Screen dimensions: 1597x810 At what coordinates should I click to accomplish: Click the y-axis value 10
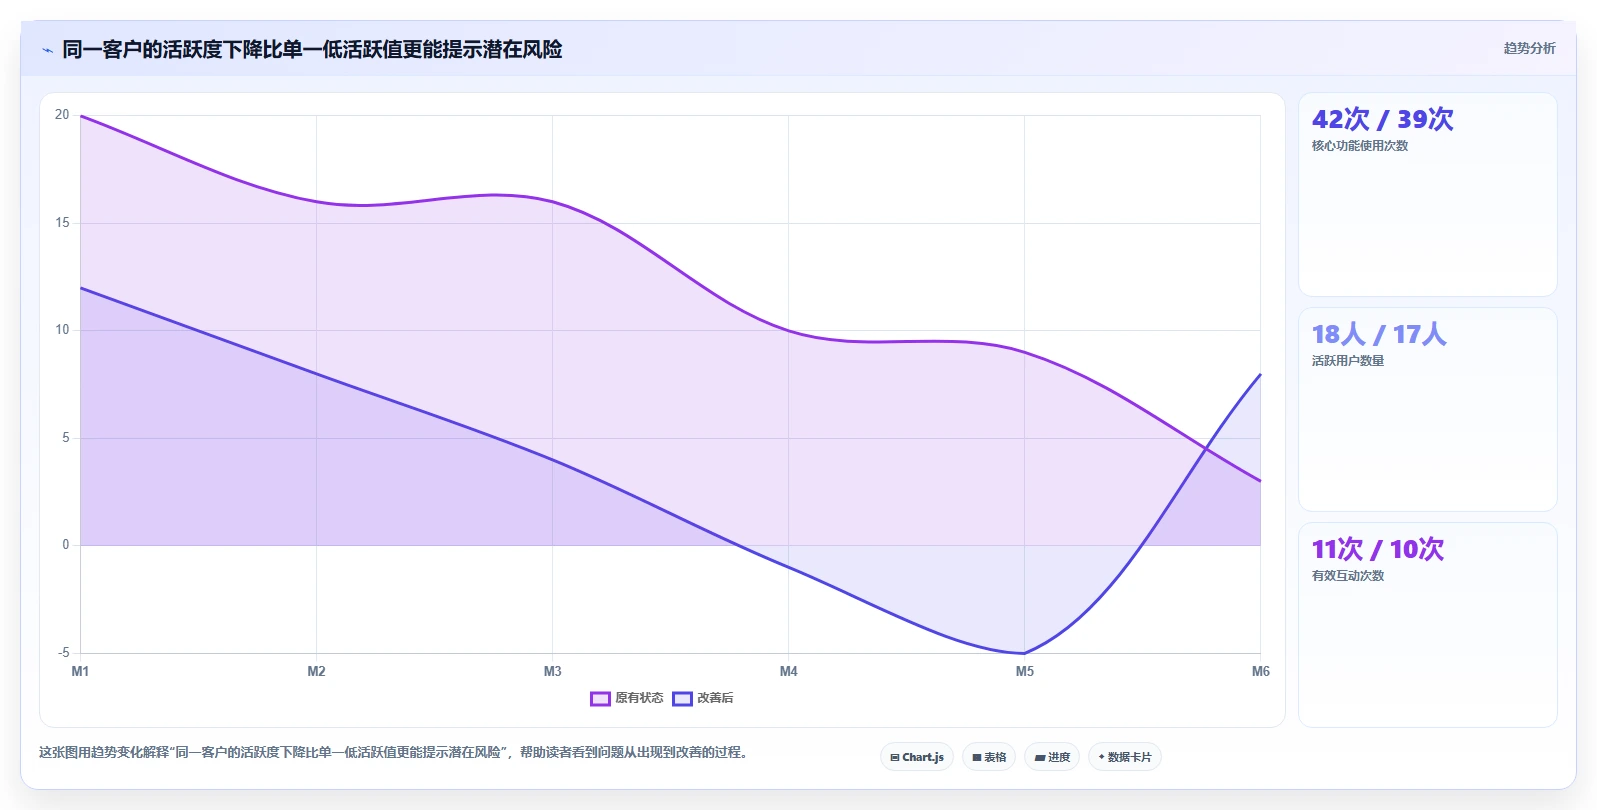62,330
